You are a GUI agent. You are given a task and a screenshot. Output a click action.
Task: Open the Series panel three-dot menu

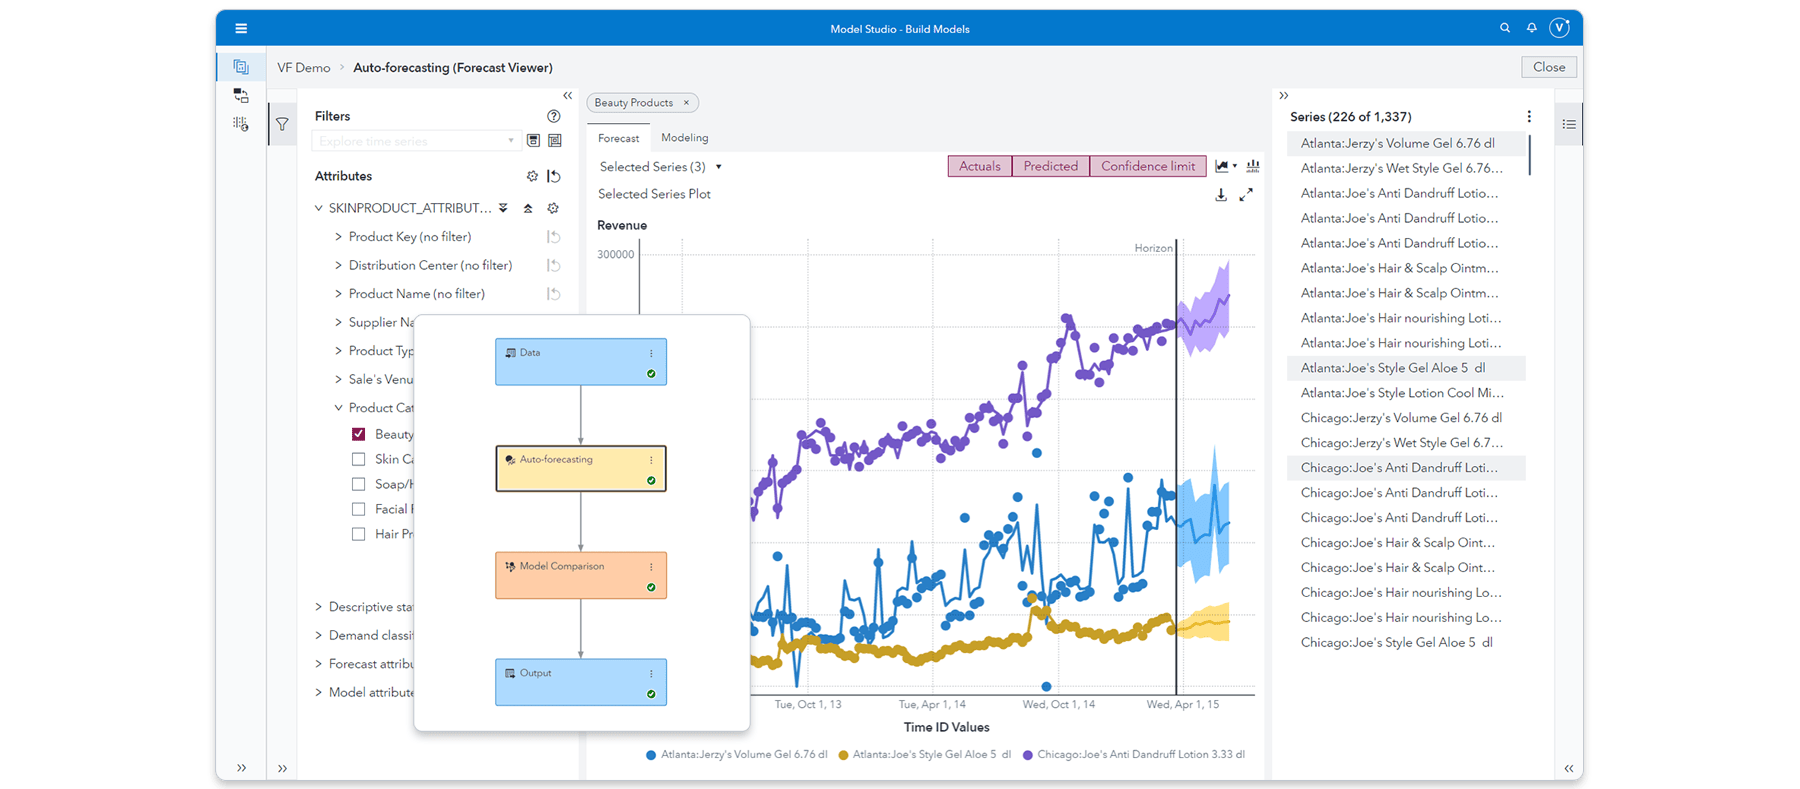pos(1528,117)
